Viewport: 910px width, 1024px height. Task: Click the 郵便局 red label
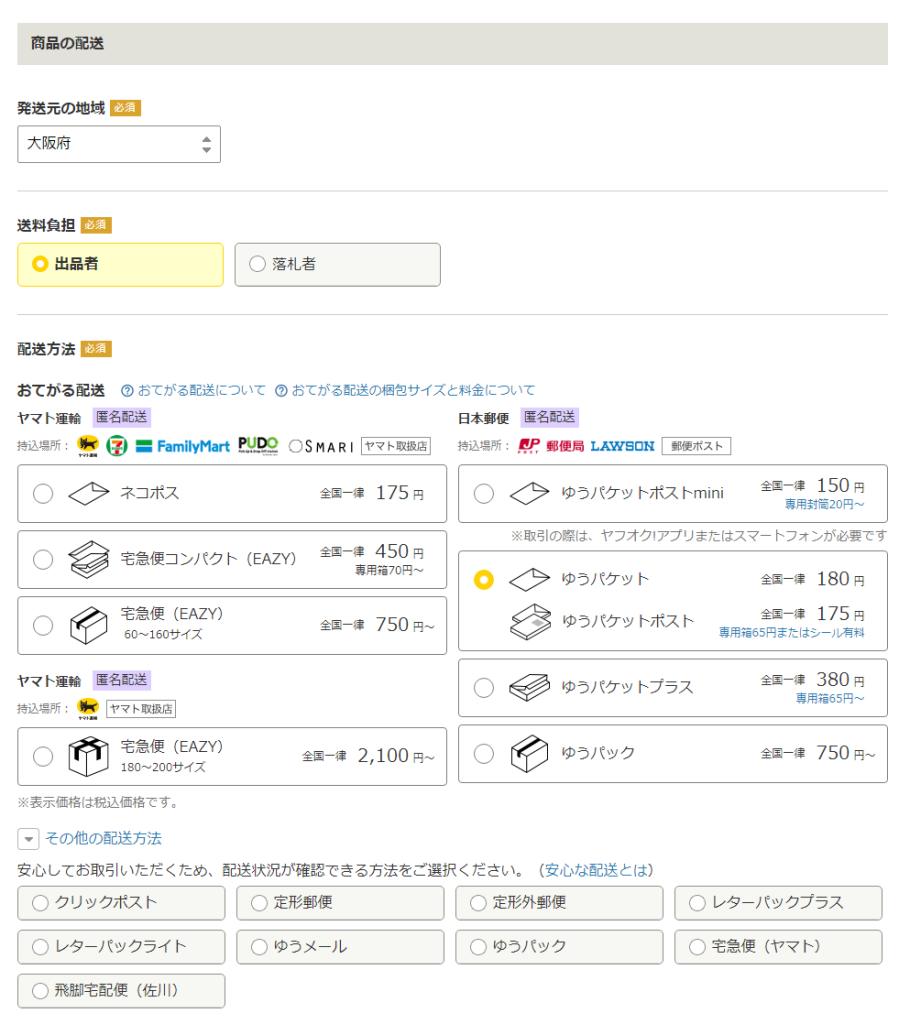coord(565,446)
